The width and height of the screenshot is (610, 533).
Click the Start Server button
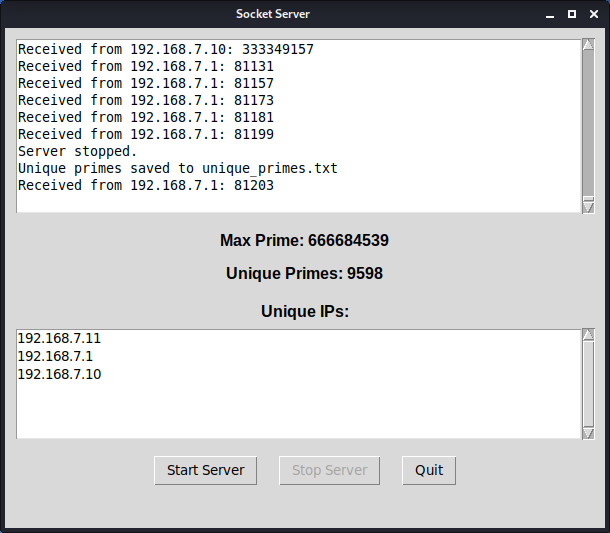tap(206, 470)
